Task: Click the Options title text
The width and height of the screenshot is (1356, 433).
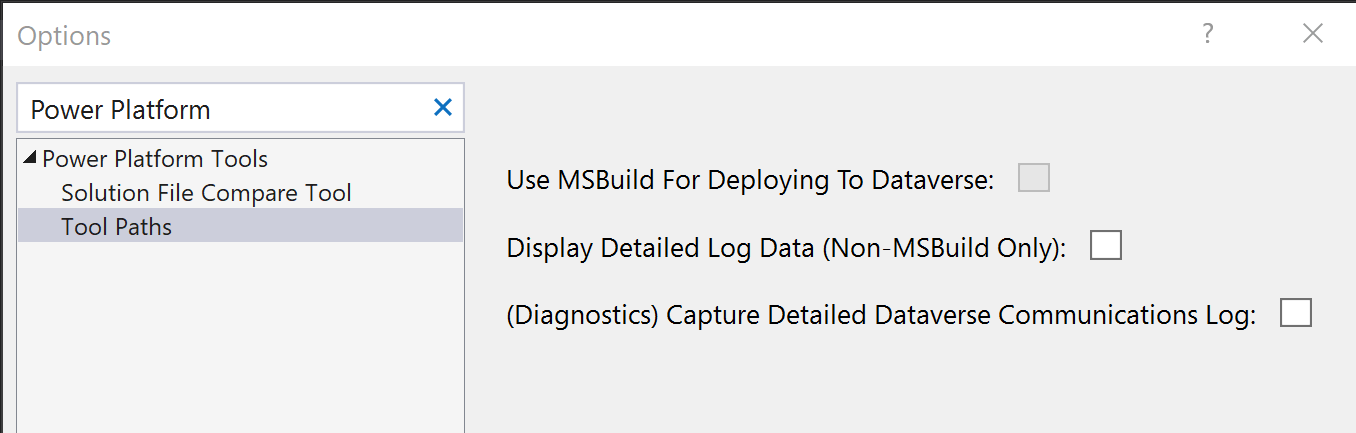Action: click(64, 36)
